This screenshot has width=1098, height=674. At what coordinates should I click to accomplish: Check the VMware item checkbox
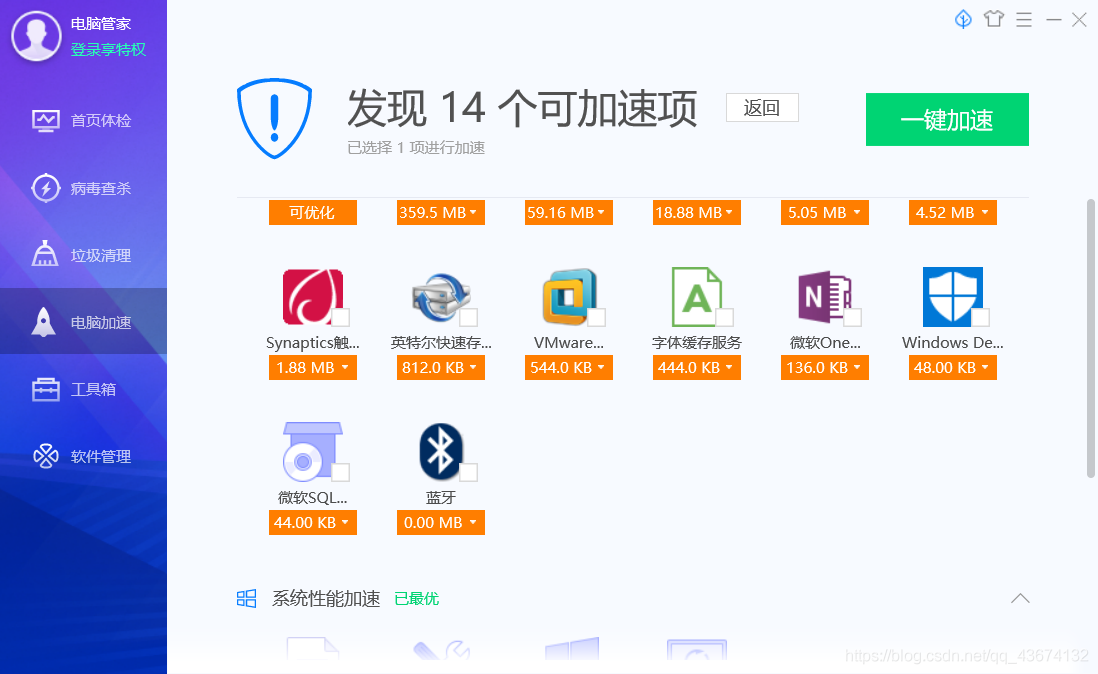[597, 317]
